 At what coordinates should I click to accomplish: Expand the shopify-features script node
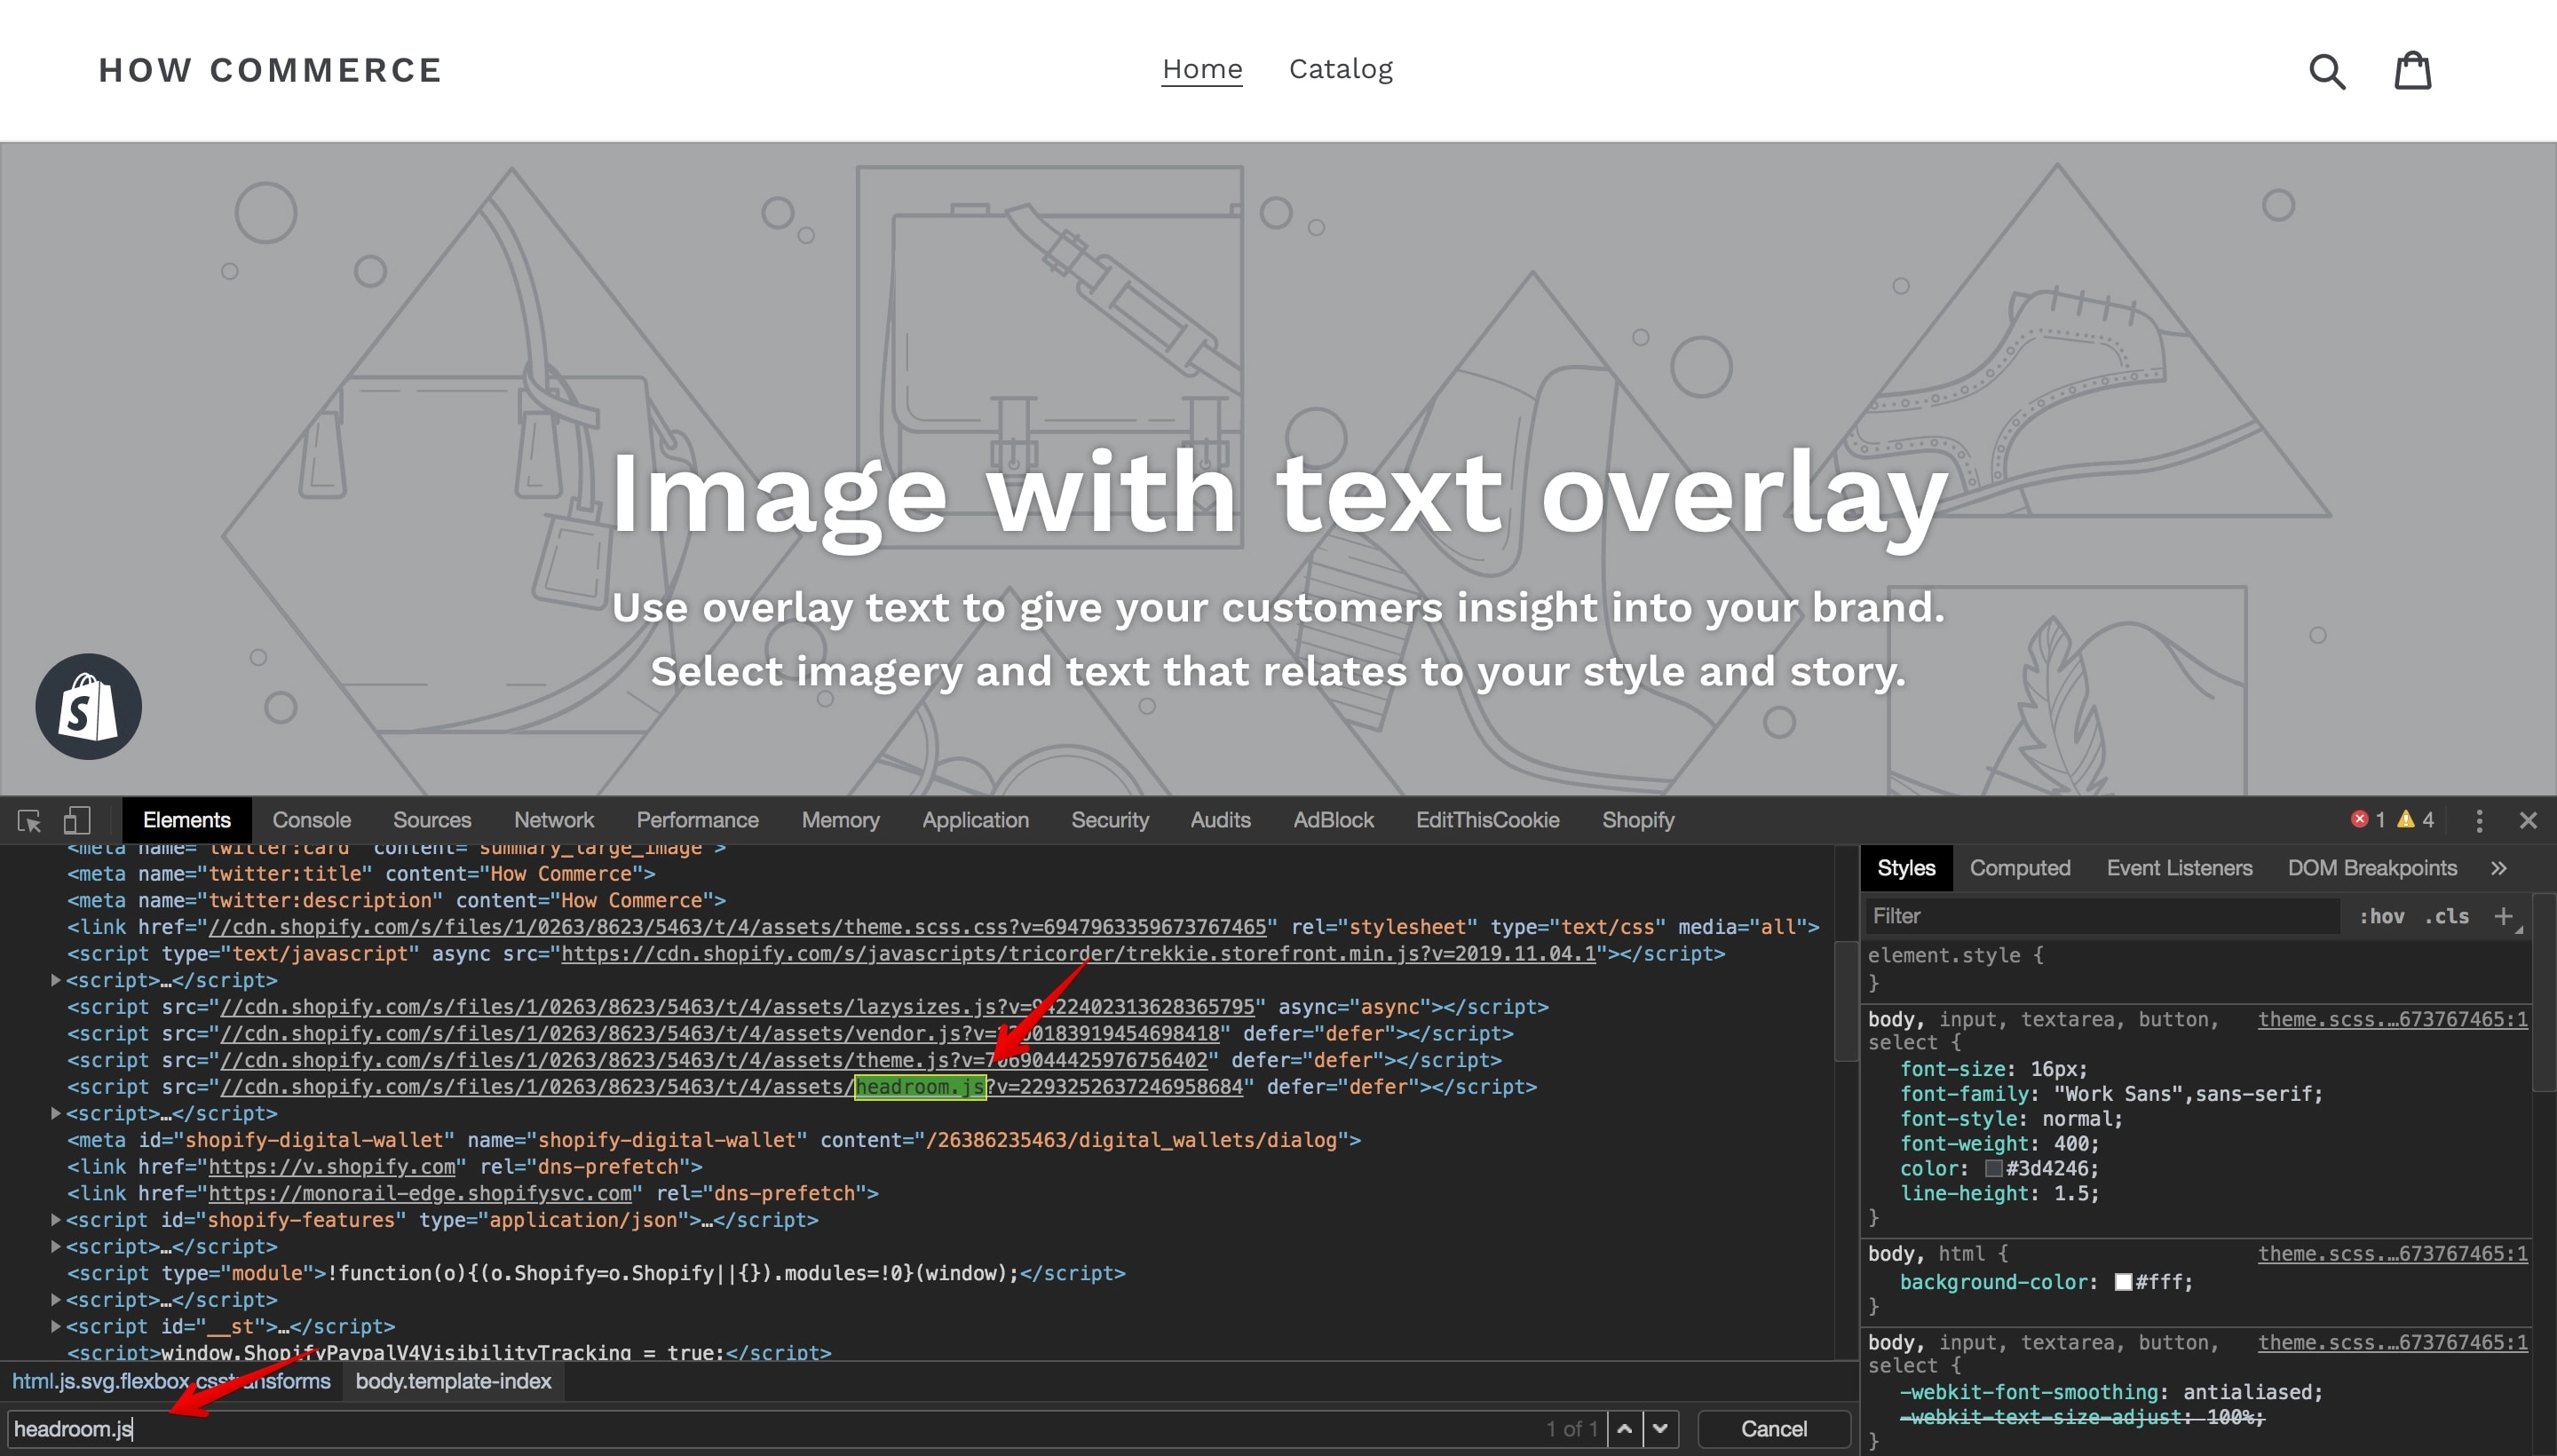(56, 1219)
